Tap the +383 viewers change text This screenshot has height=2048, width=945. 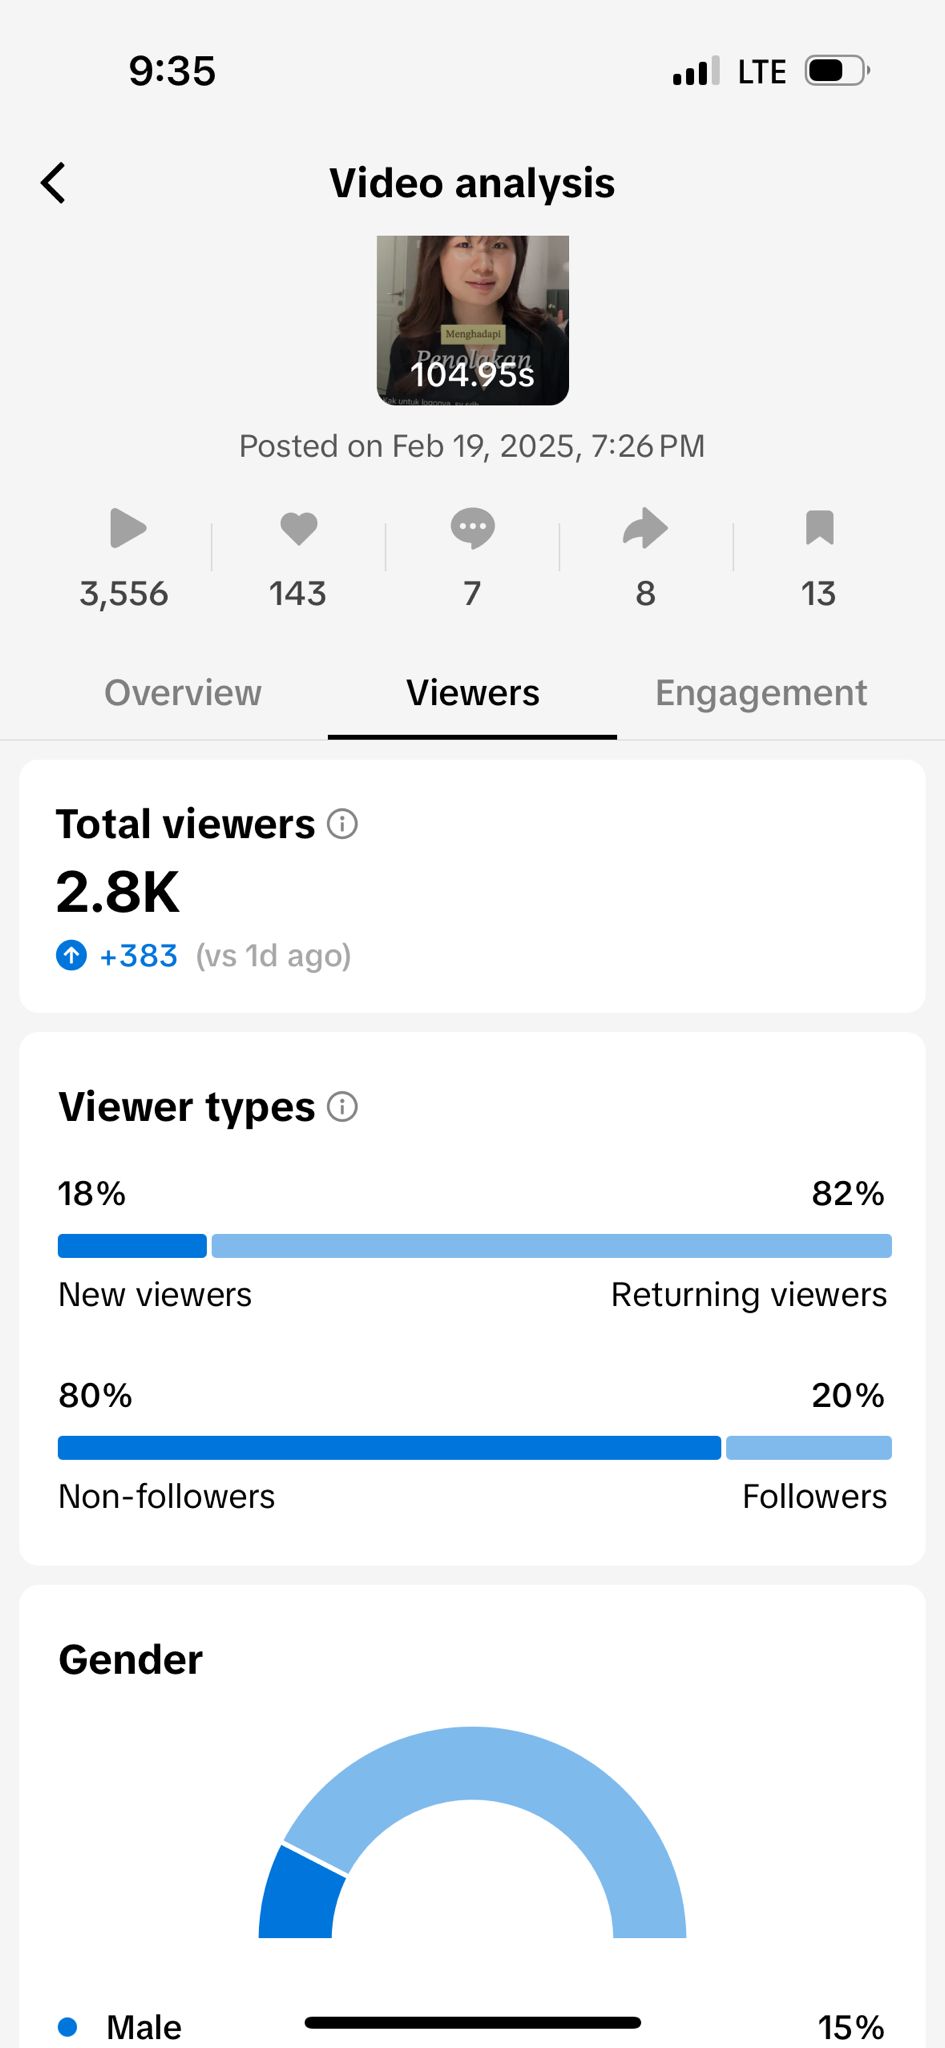(139, 956)
